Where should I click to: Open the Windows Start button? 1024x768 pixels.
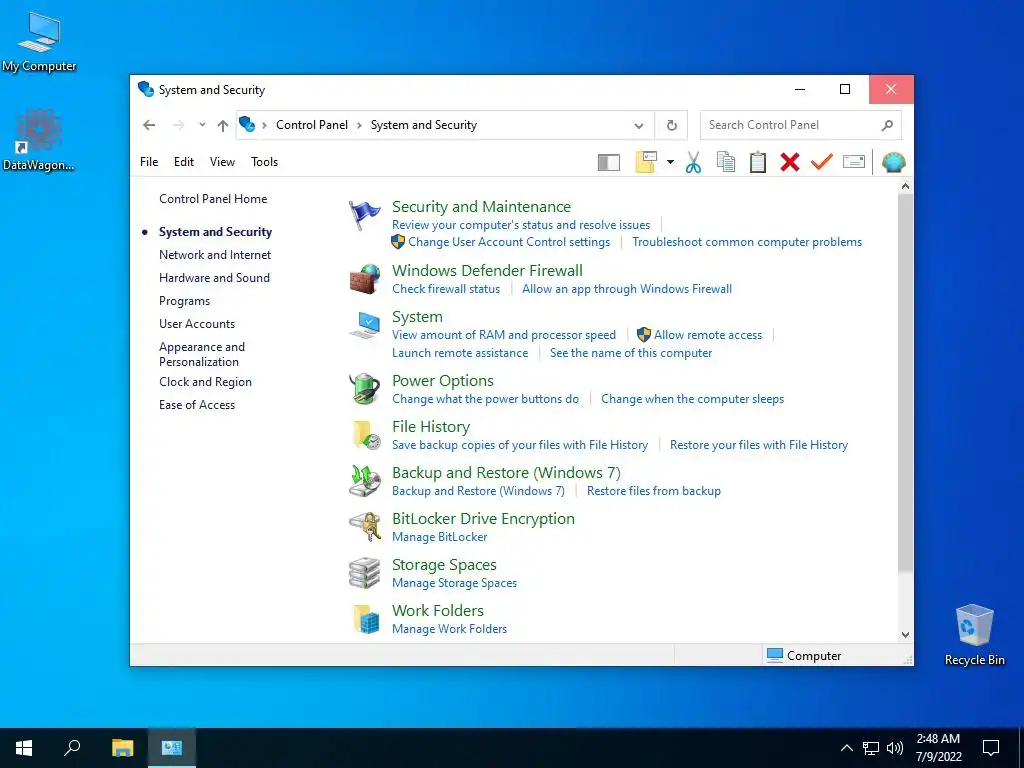click(24, 748)
